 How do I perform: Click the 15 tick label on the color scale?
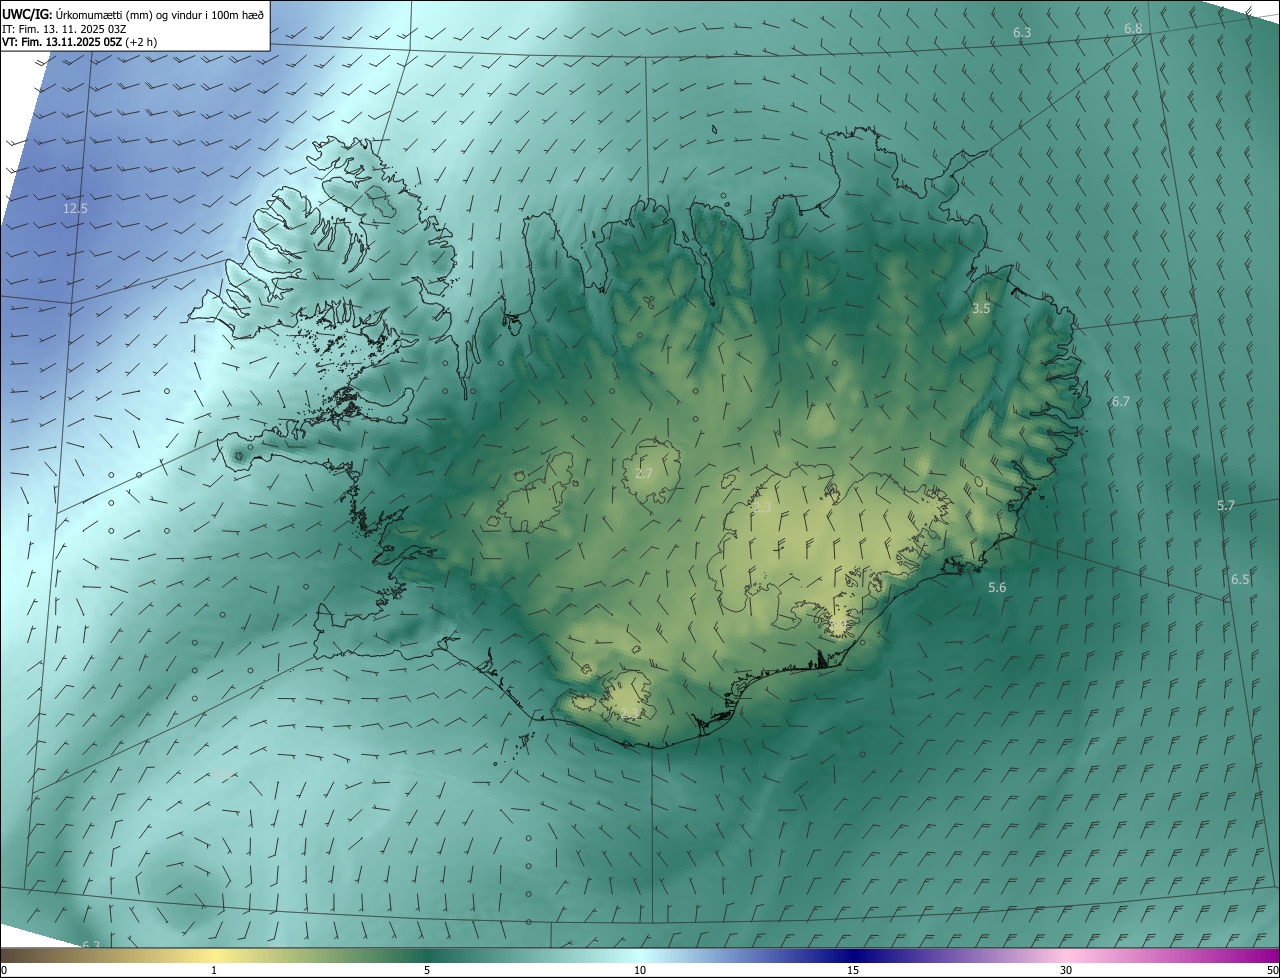853,971
